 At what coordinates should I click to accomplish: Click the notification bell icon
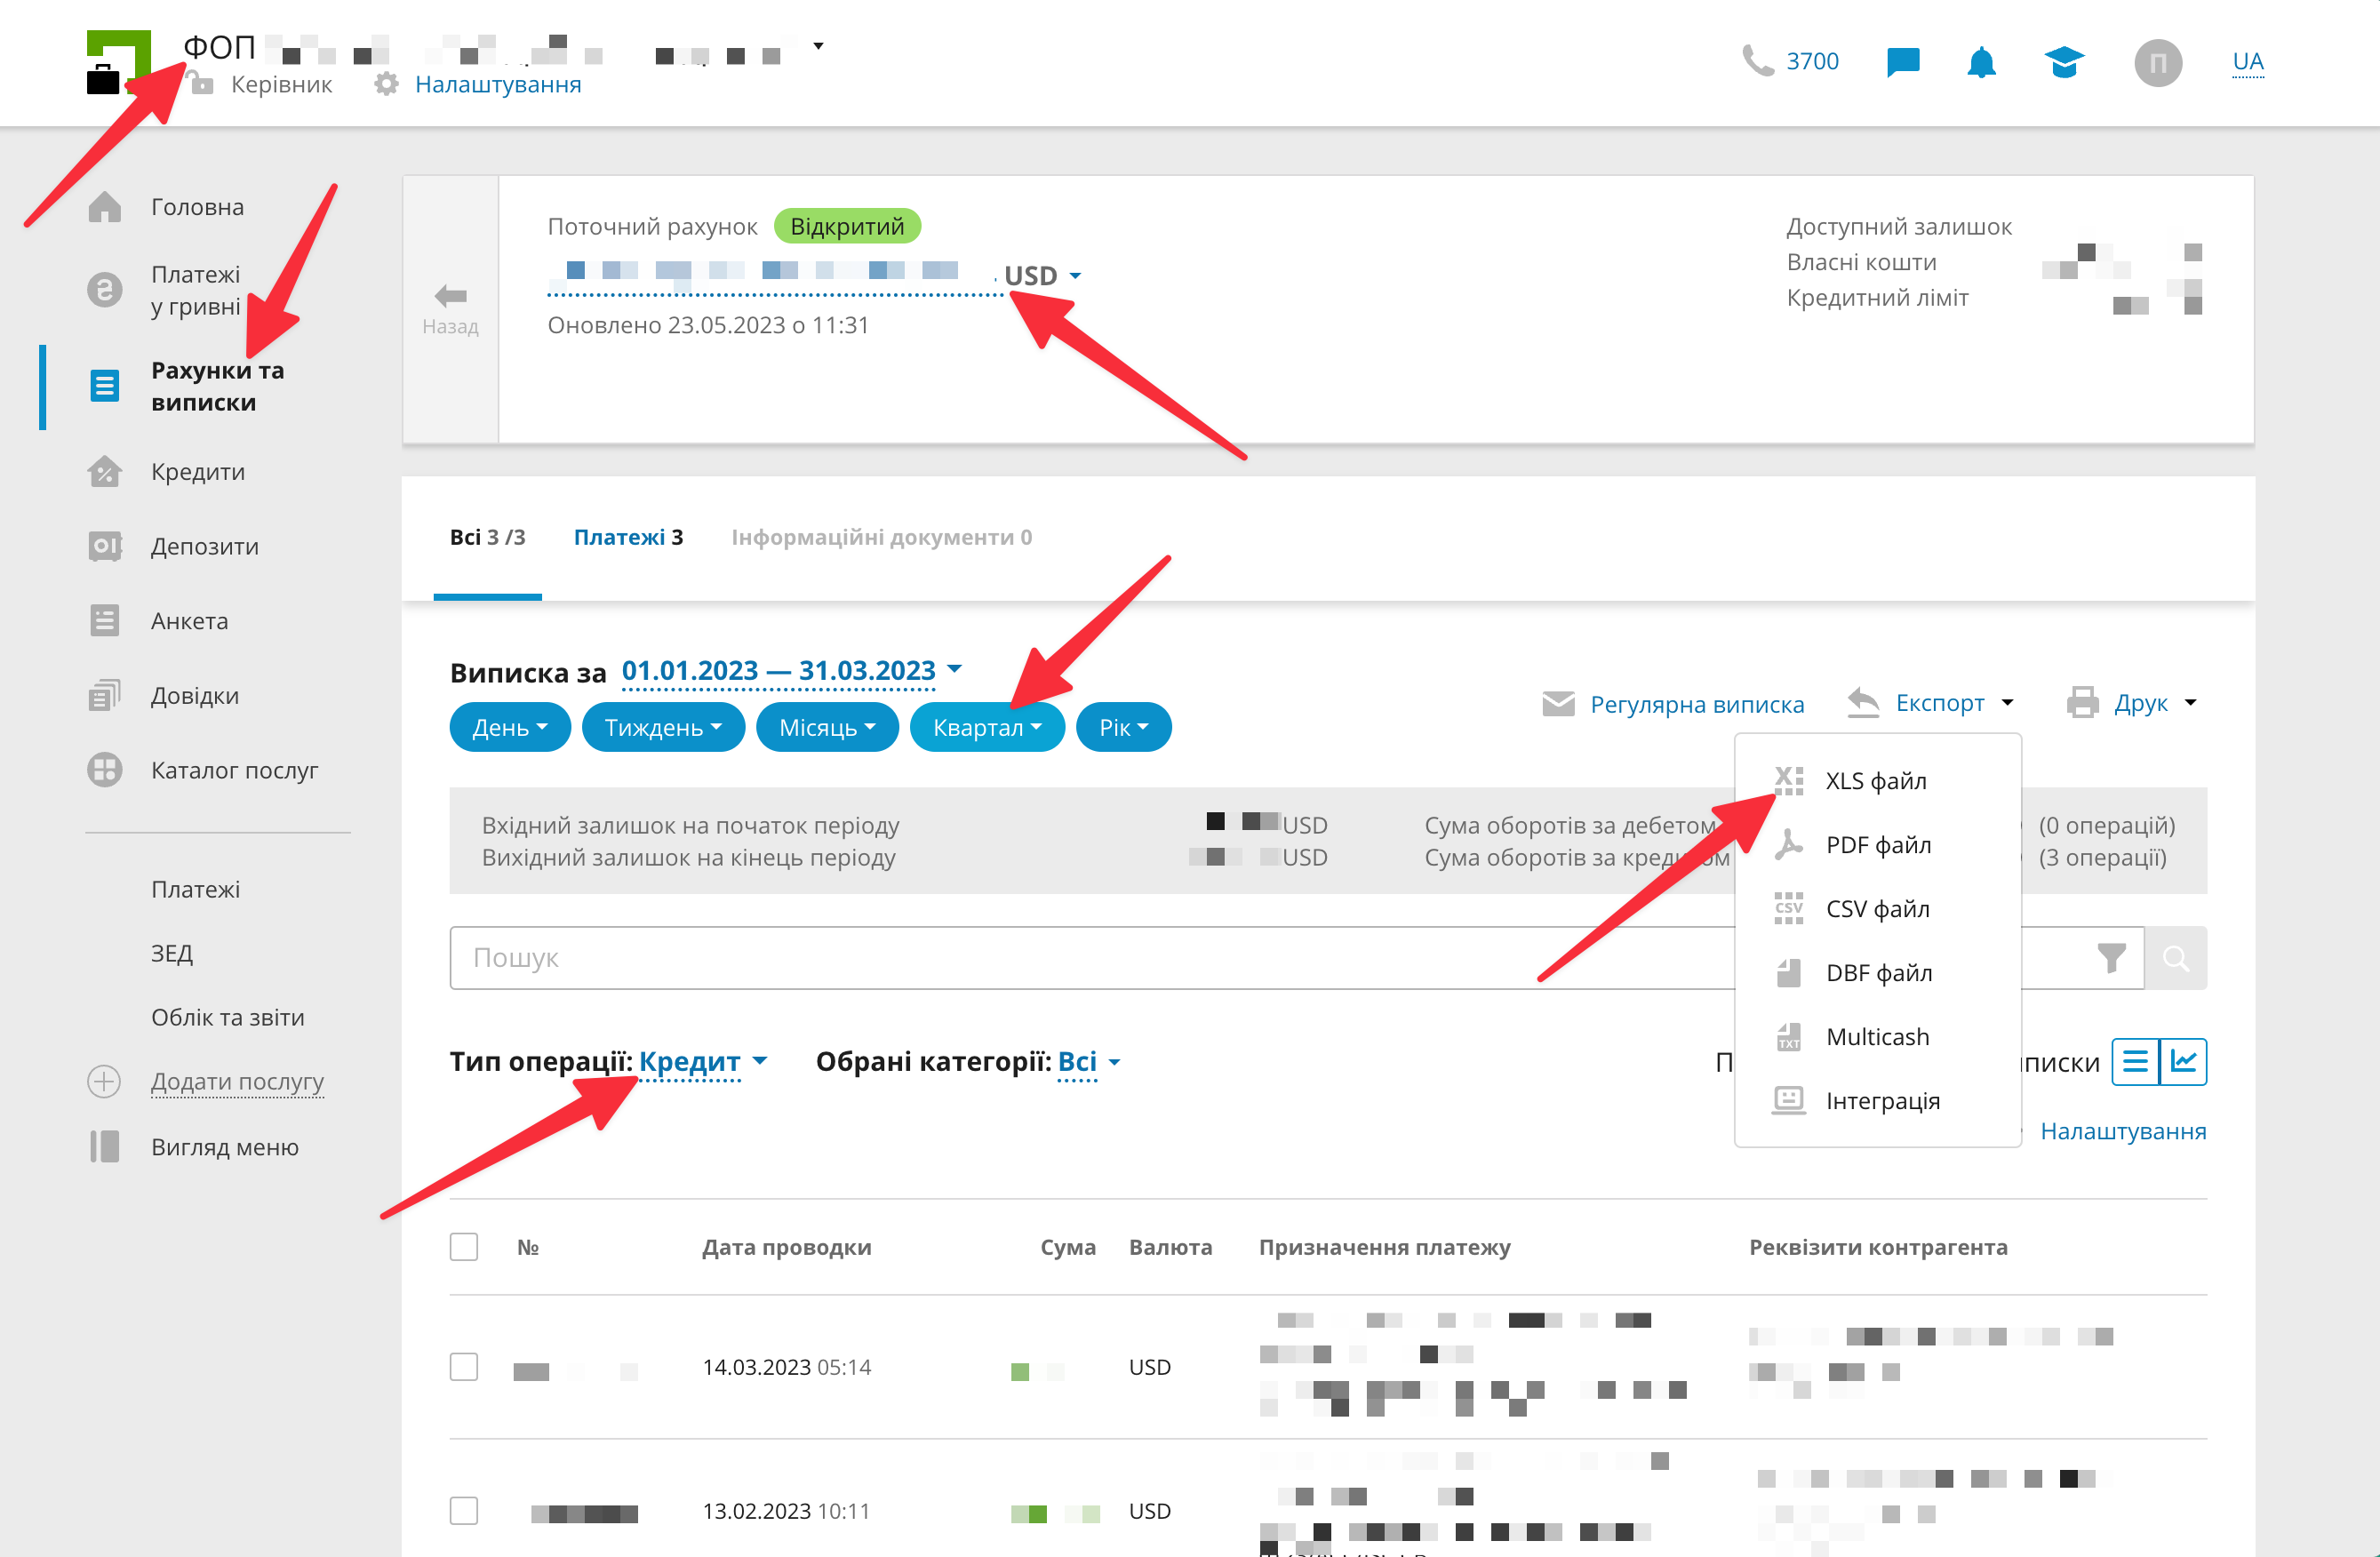[1980, 62]
